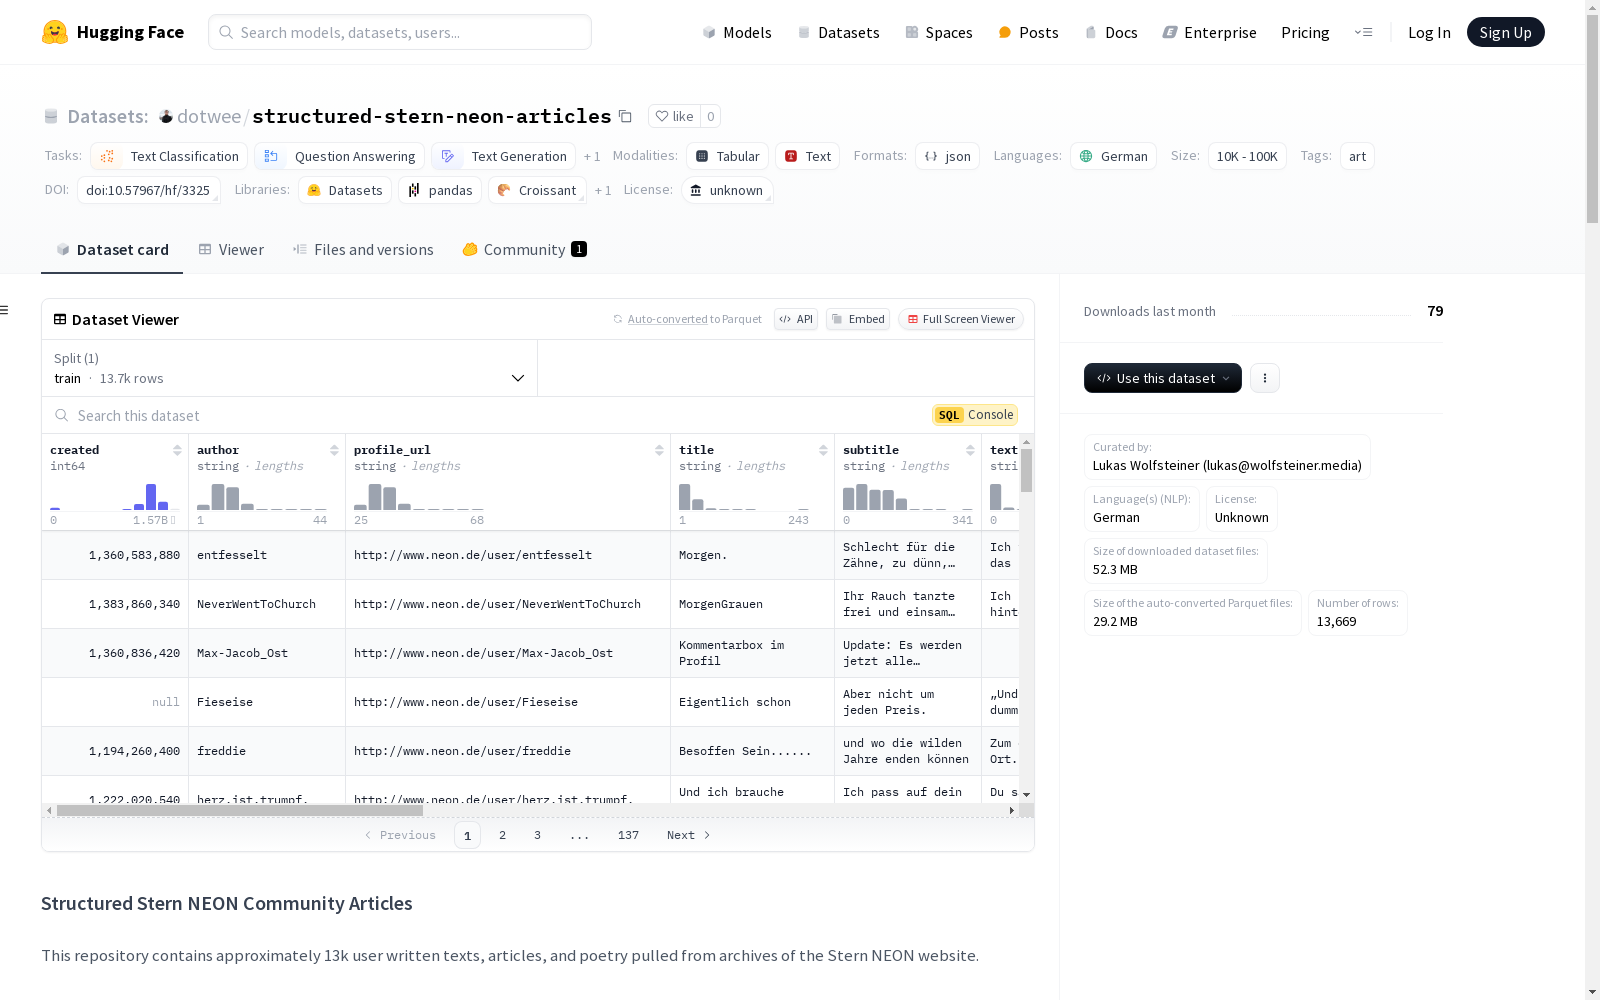Viewport: 1600px width, 1000px height.
Task: Expand additional tasks +1
Action: tap(592, 156)
